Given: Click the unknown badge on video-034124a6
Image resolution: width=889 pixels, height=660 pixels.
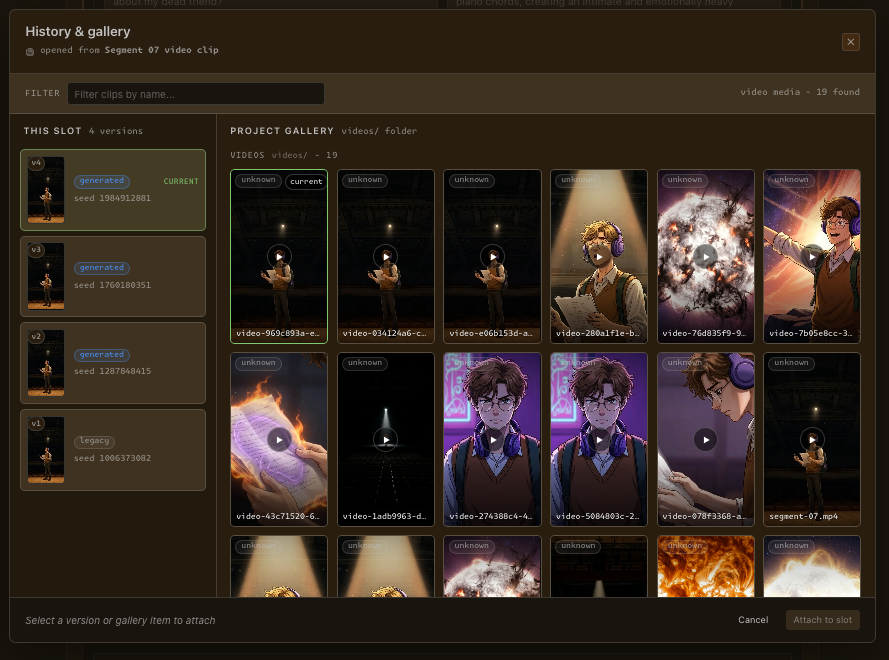Looking at the screenshot, I should [x=365, y=180].
